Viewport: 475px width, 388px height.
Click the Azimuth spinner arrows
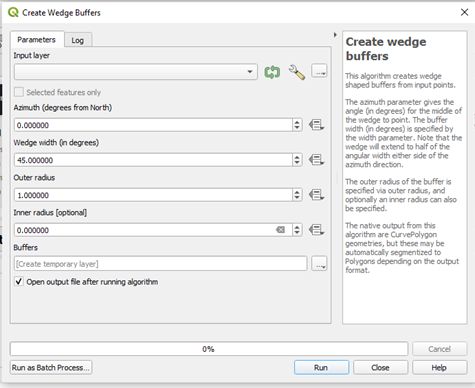coord(297,125)
